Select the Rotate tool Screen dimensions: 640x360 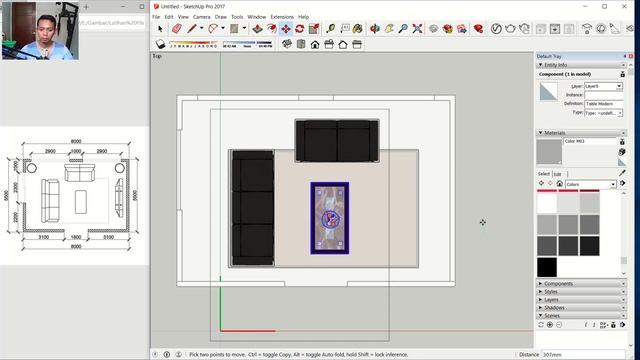(x=300, y=29)
